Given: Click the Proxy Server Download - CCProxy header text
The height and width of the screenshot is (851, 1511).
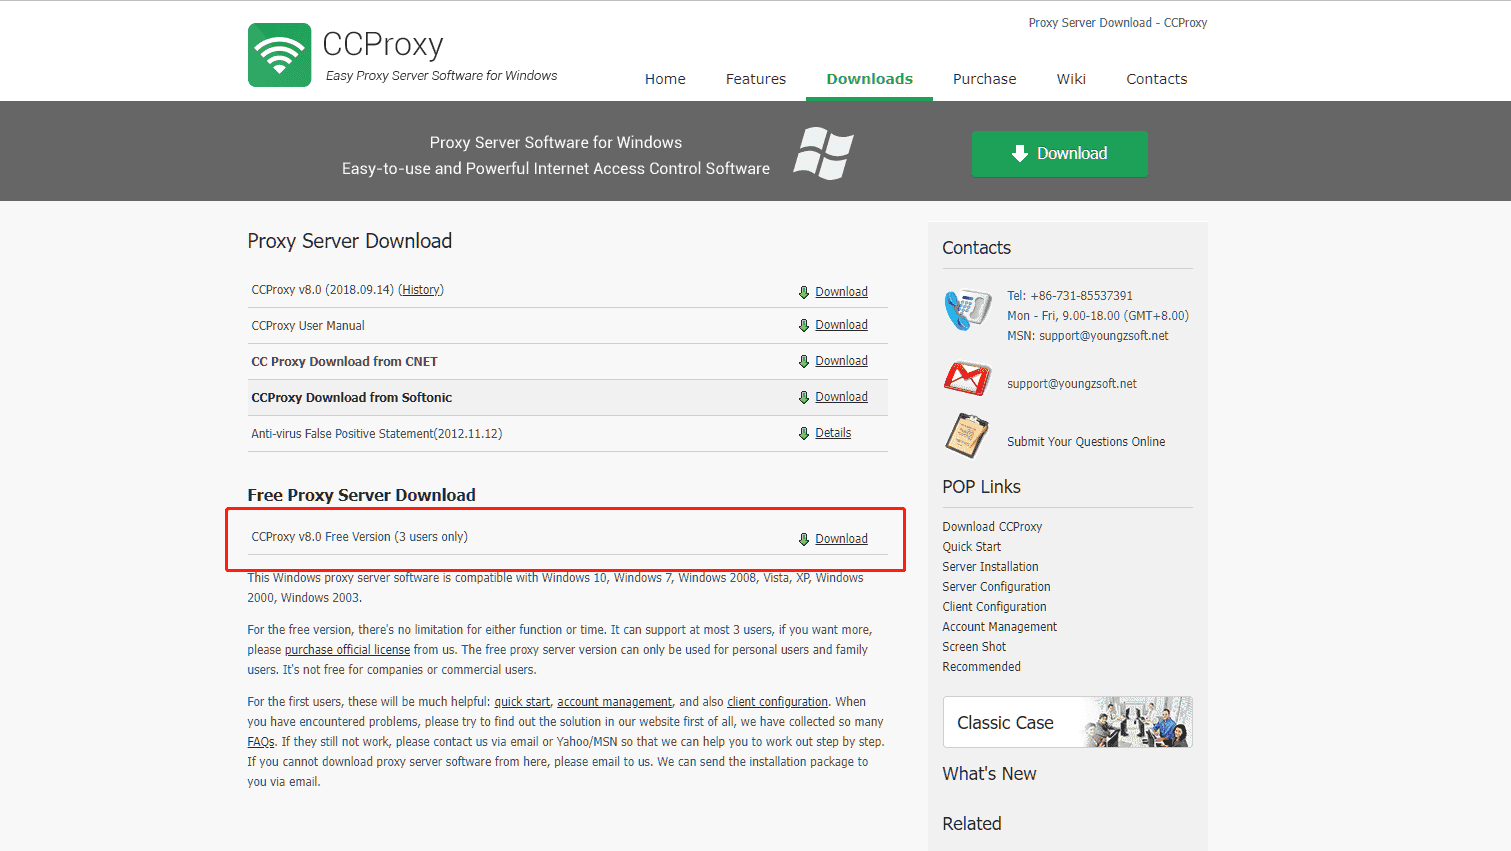Looking at the screenshot, I should tap(1118, 23).
